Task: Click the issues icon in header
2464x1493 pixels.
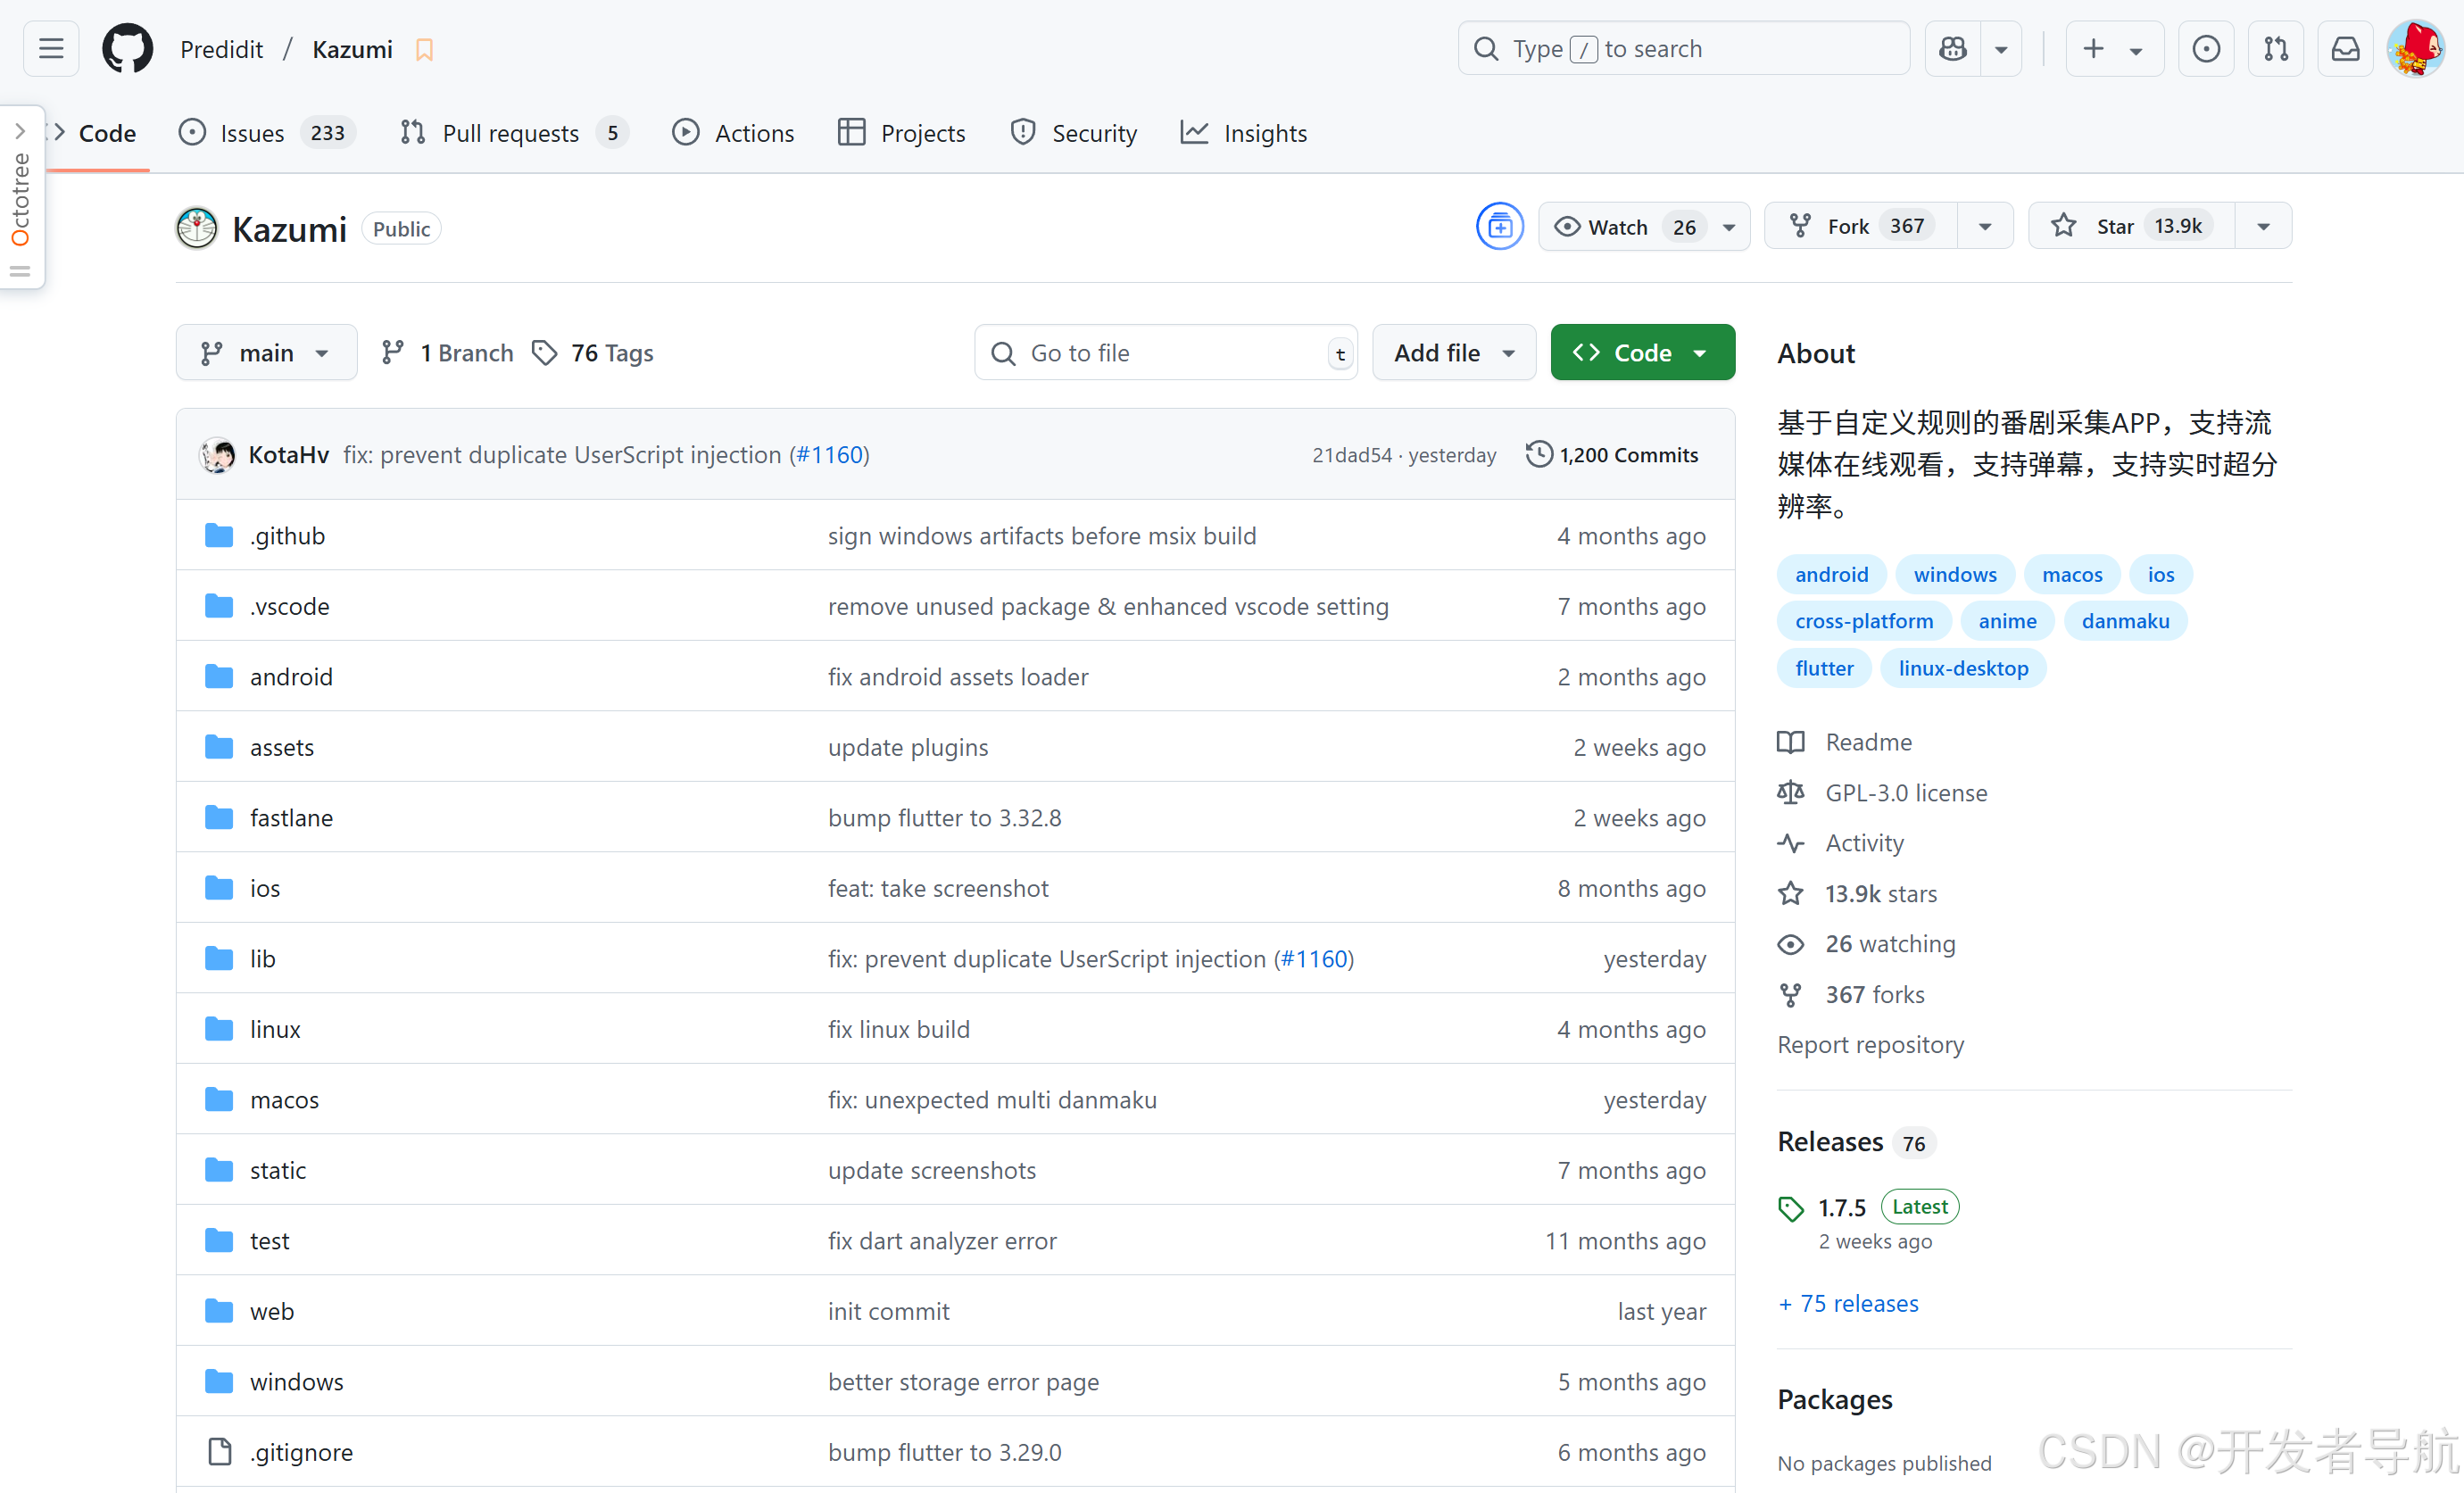Action: 2205,48
